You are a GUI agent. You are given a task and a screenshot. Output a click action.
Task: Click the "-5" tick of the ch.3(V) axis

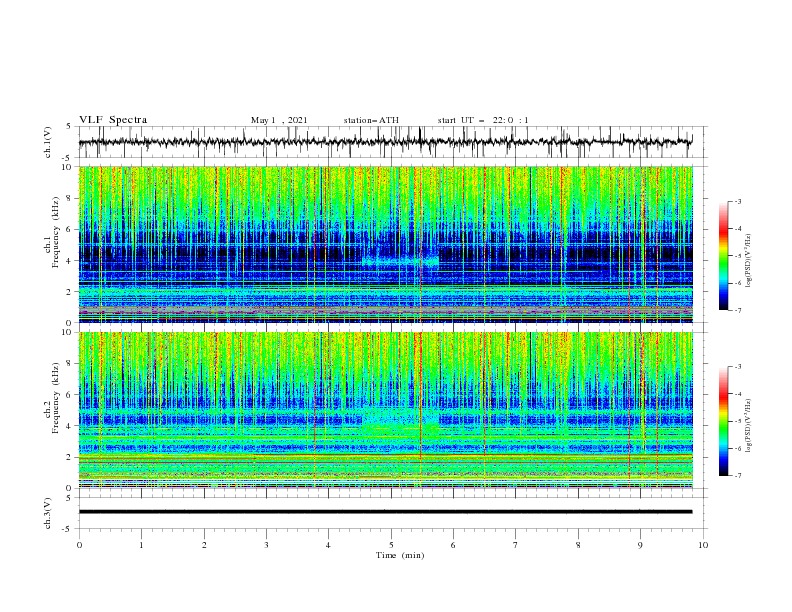(67, 529)
